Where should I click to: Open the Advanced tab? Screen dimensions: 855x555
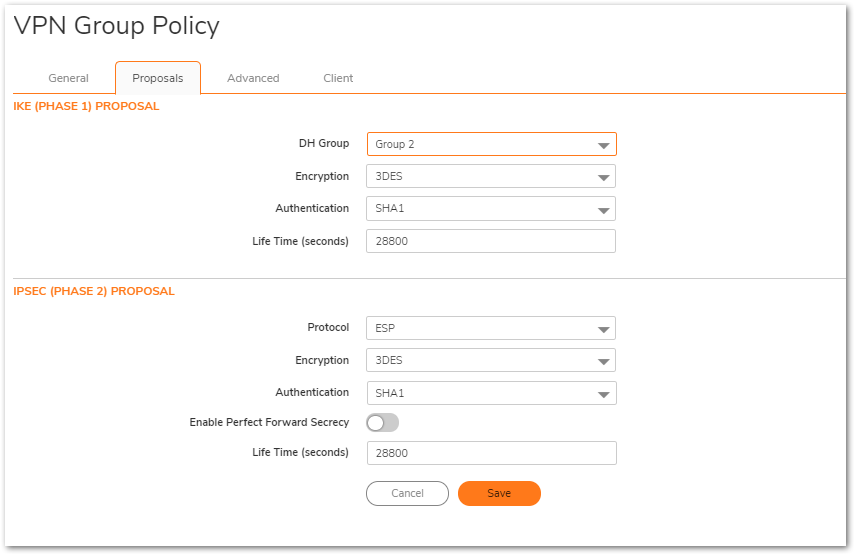[x=253, y=78]
